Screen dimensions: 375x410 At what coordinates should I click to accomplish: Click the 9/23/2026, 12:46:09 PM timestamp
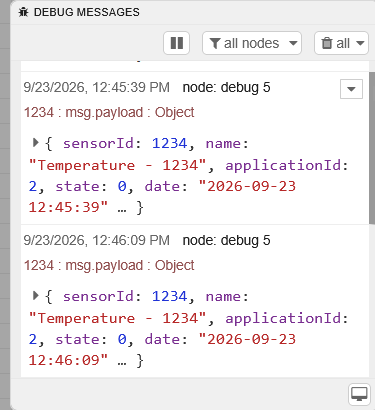tap(97, 241)
